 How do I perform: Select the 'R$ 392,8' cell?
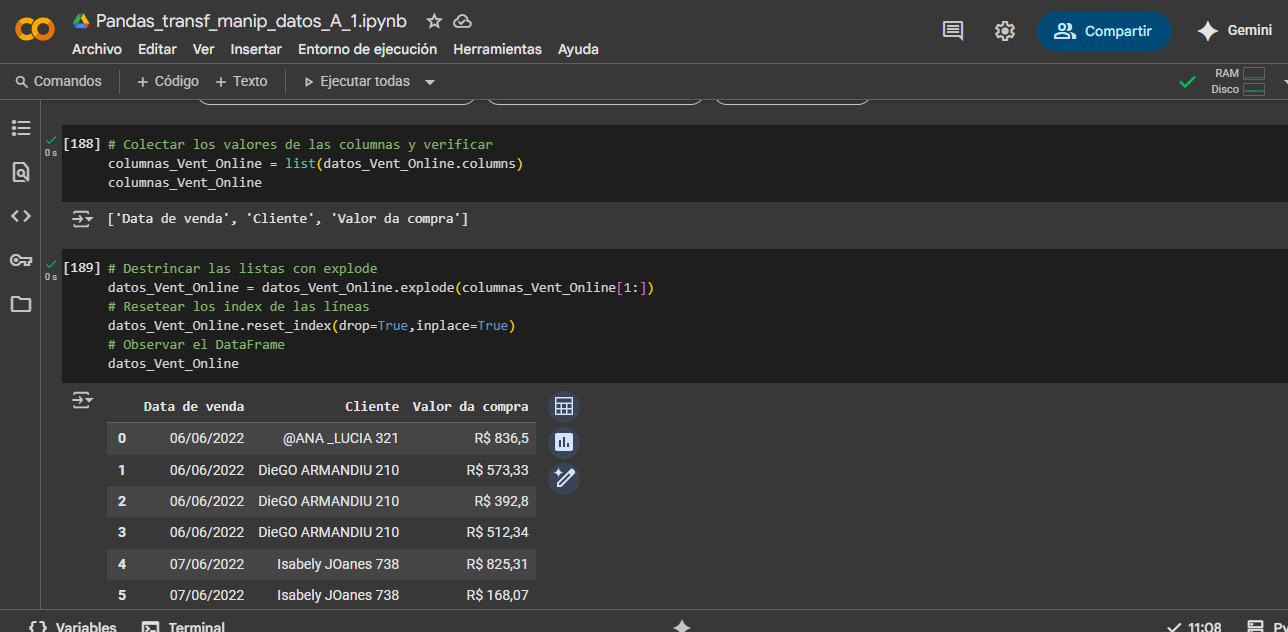[502, 501]
